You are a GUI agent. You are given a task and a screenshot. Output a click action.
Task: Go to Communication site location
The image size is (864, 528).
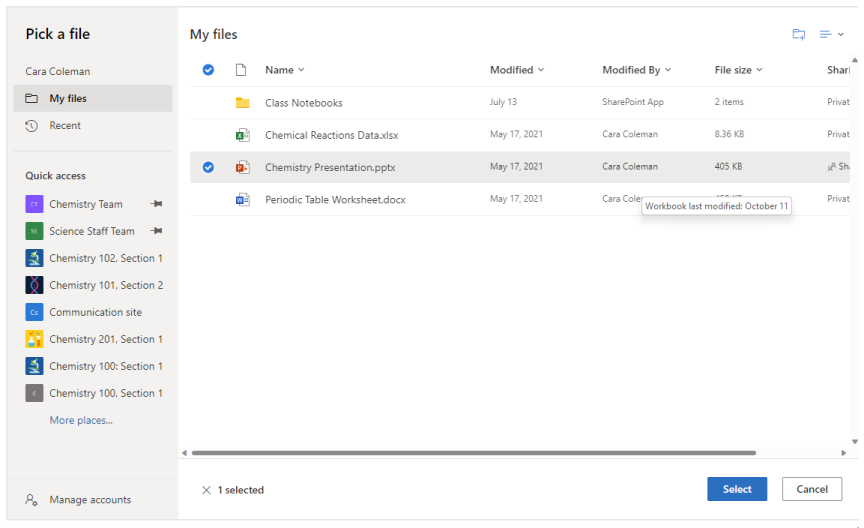(95, 312)
